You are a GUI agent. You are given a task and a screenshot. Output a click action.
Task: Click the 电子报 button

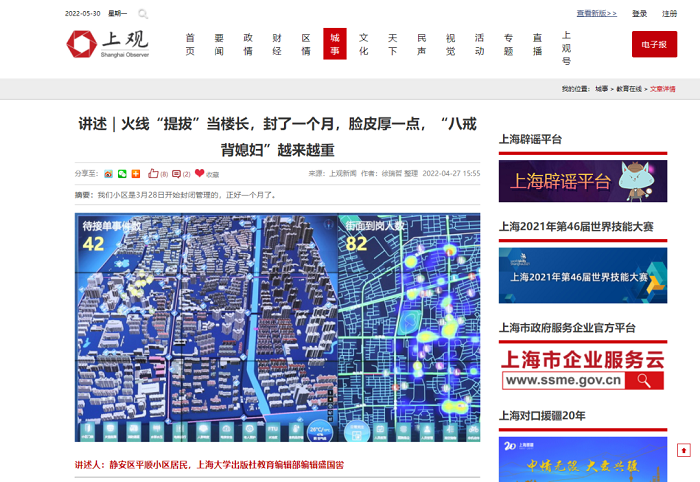point(654,44)
